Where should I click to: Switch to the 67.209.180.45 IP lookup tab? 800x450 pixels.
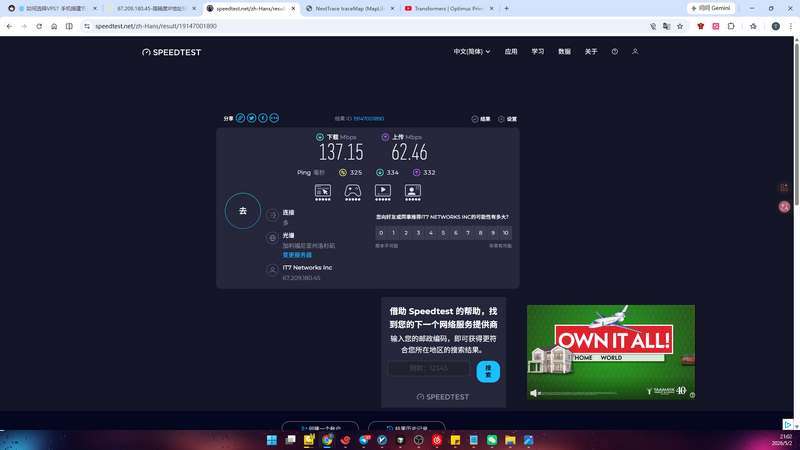[152, 9]
